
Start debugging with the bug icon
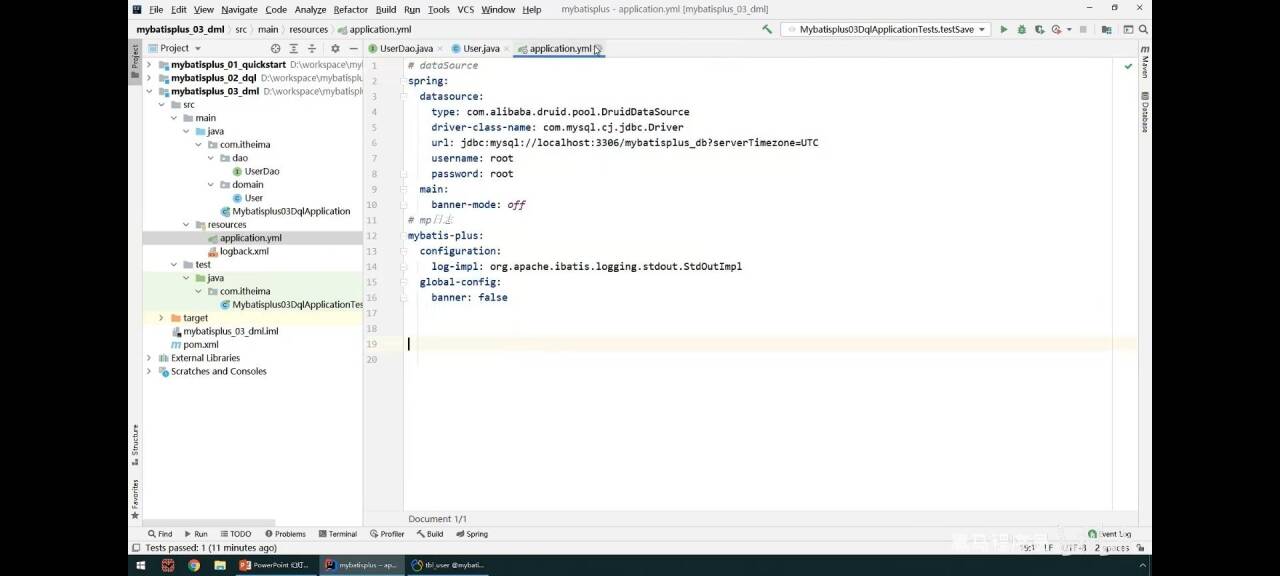1022,30
